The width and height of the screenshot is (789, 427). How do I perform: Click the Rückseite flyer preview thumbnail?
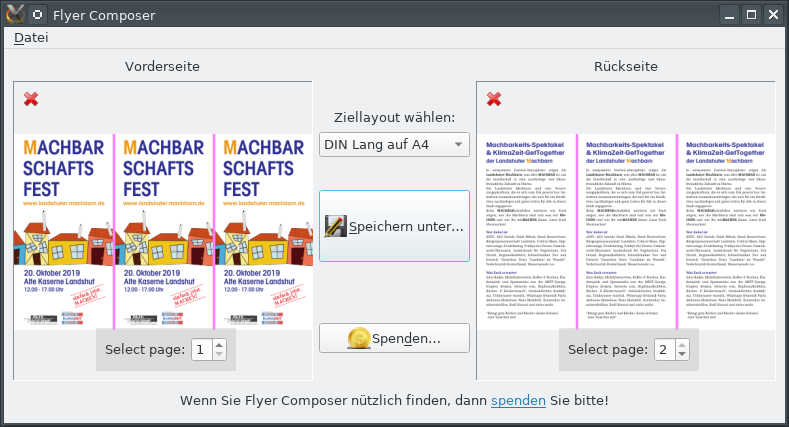pos(626,232)
